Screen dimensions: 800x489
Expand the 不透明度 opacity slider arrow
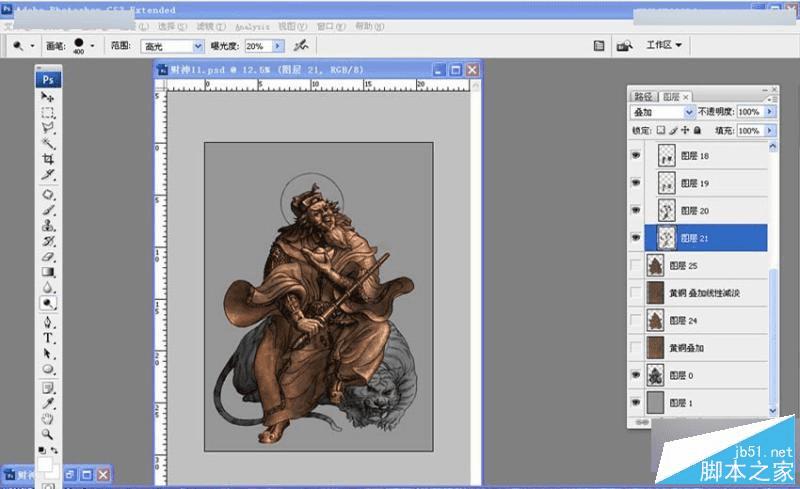click(770, 112)
